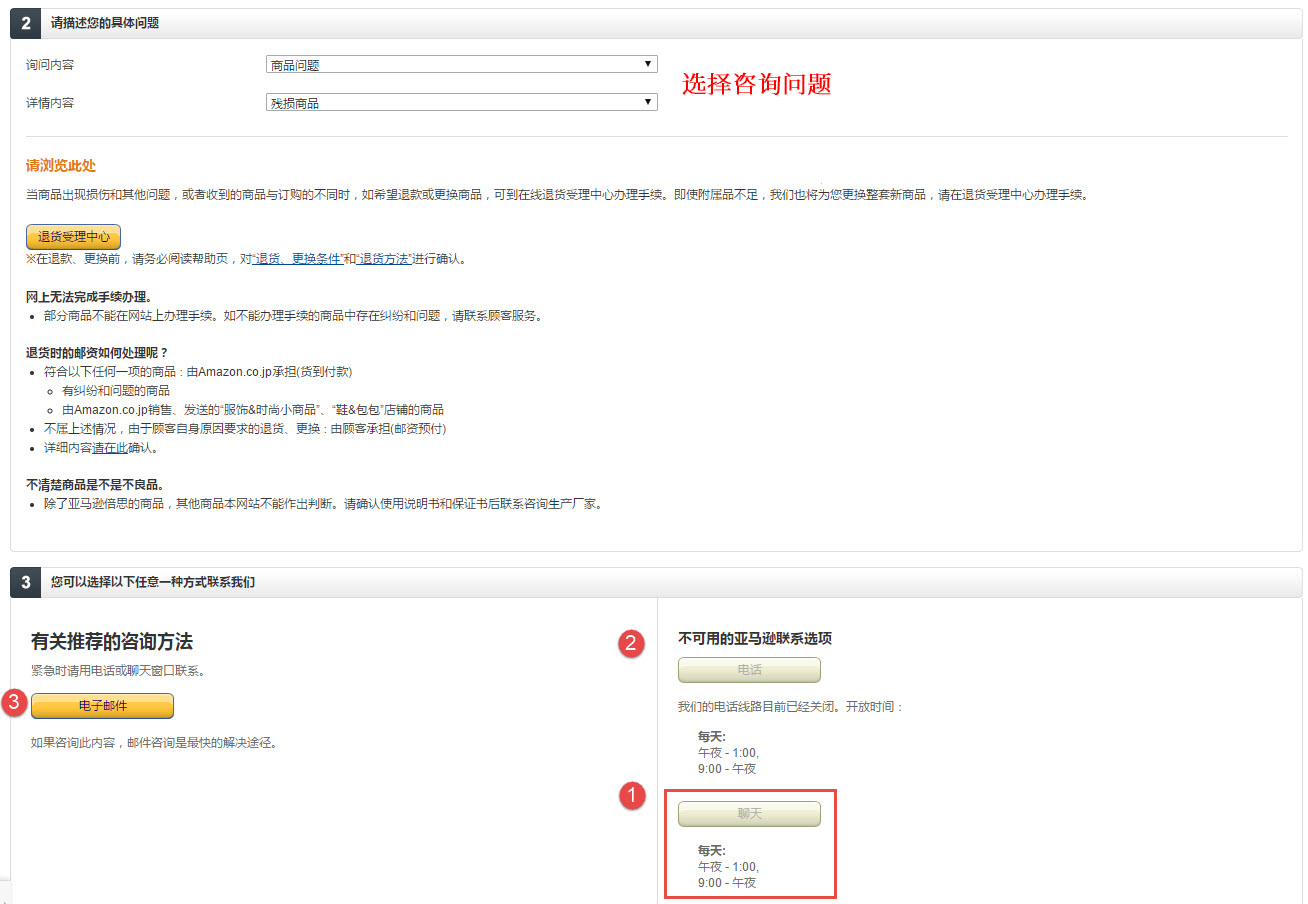The width and height of the screenshot is (1308, 904).
Task: Follow the 请在此 link for details
Action: tap(110, 448)
